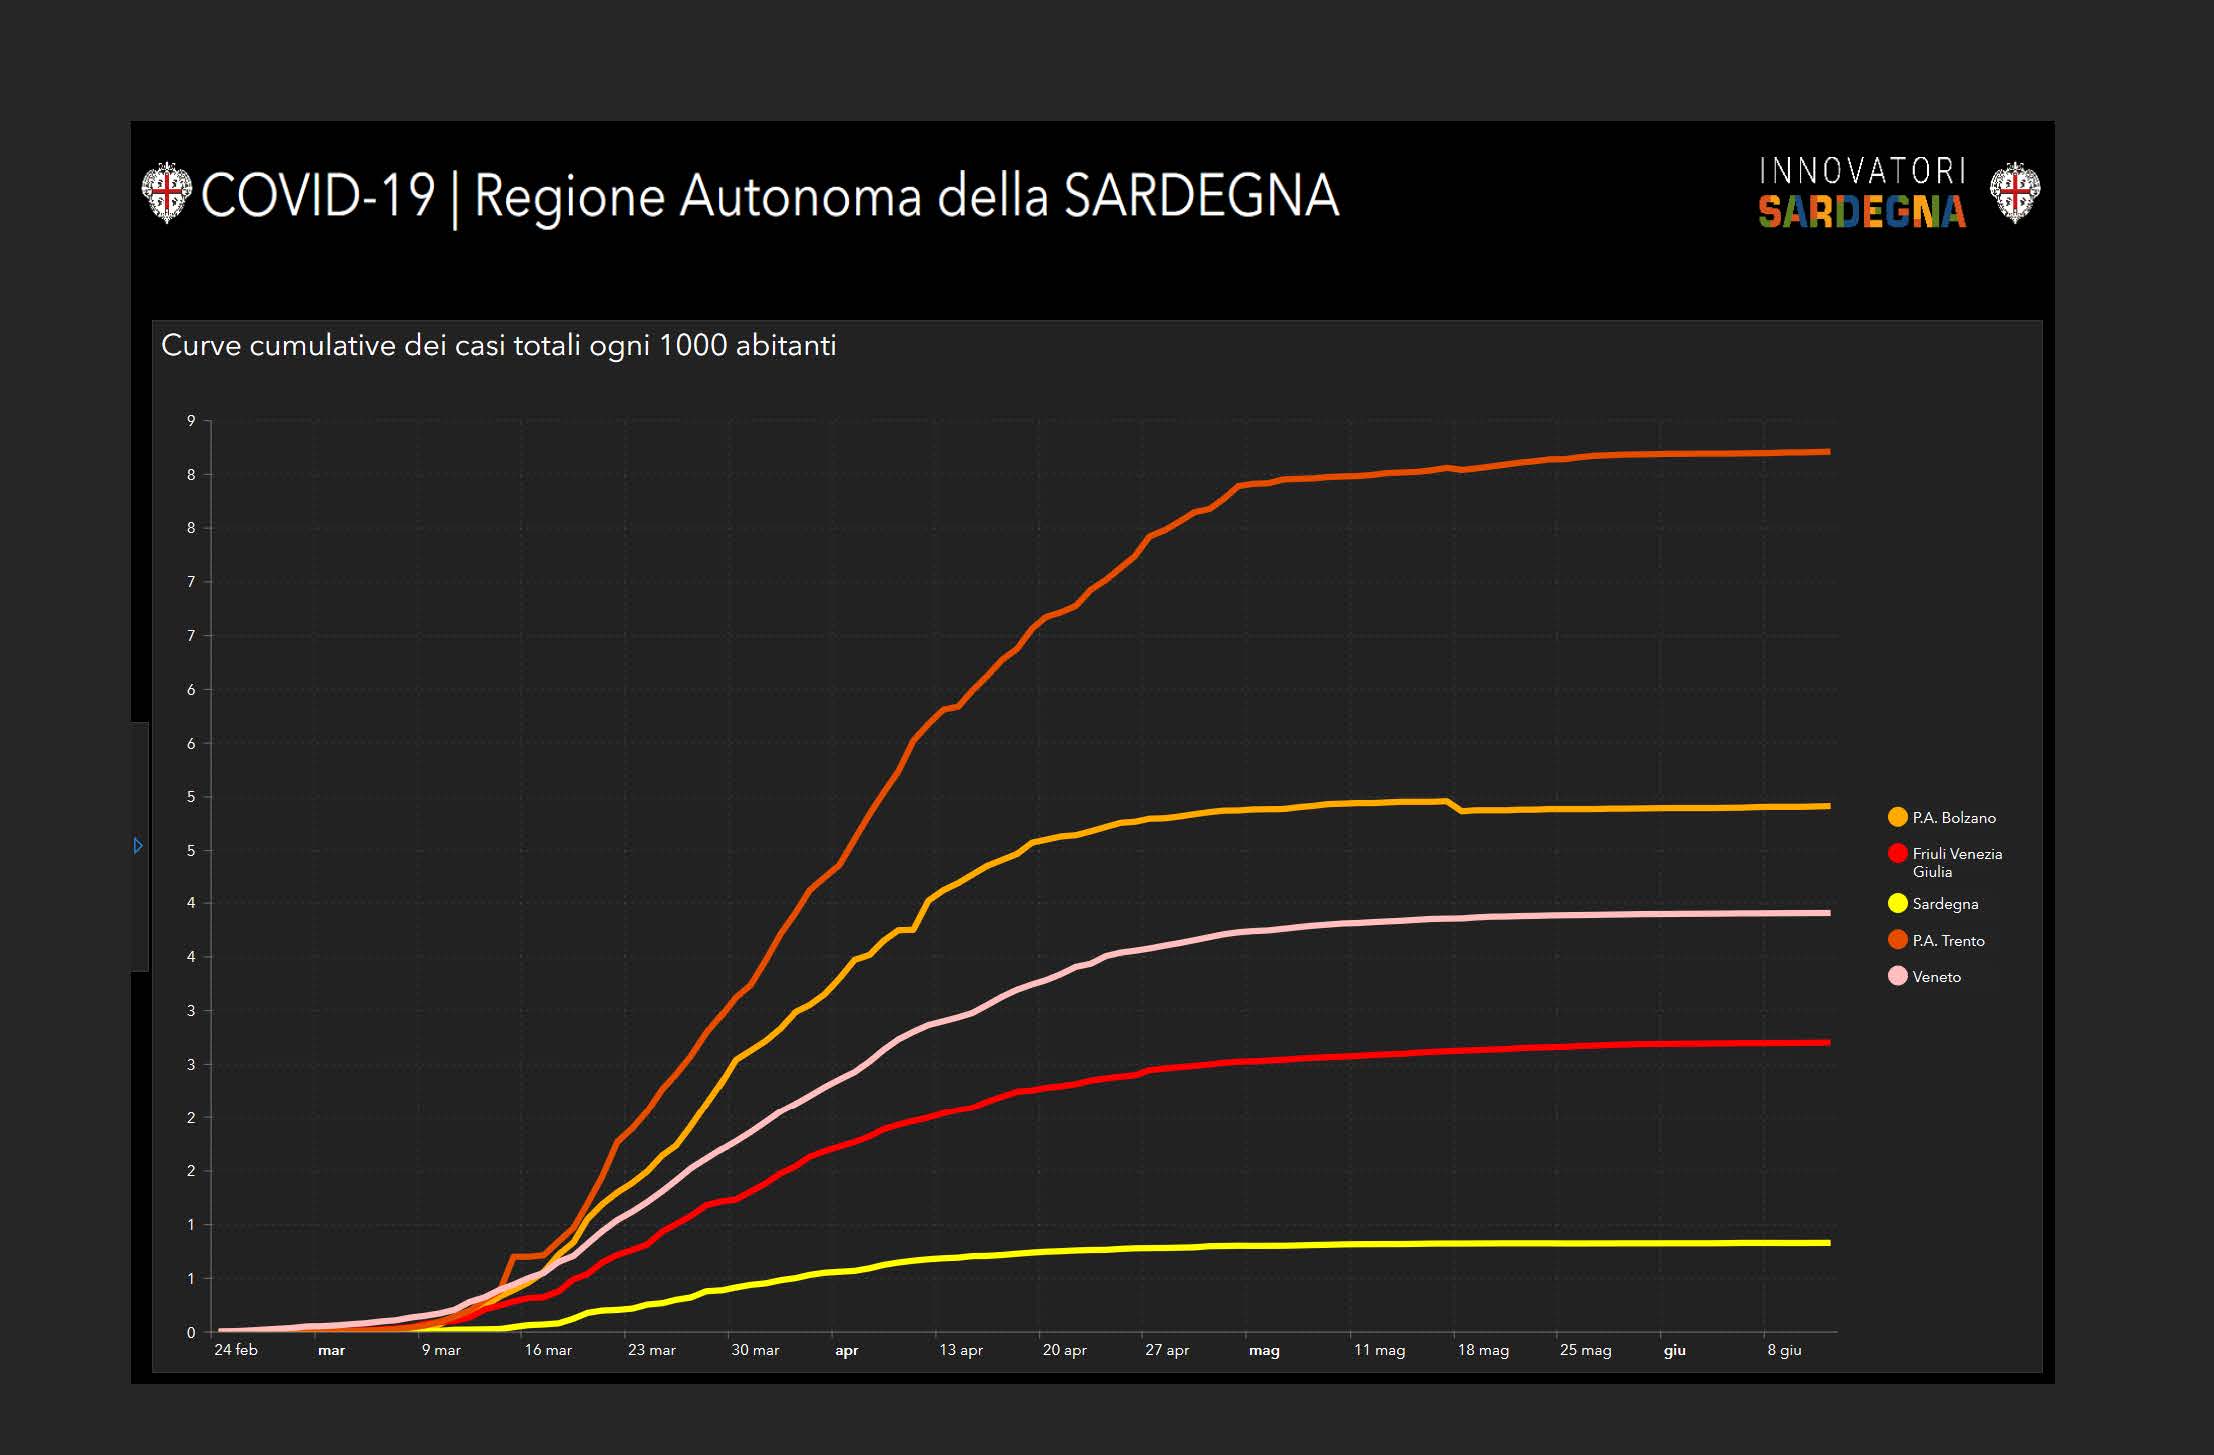Click the COVID-19 Regione Autonoma della SARDEGNA title
The width and height of the screenshot is (2214, 1455).
(x=770, y=195)
